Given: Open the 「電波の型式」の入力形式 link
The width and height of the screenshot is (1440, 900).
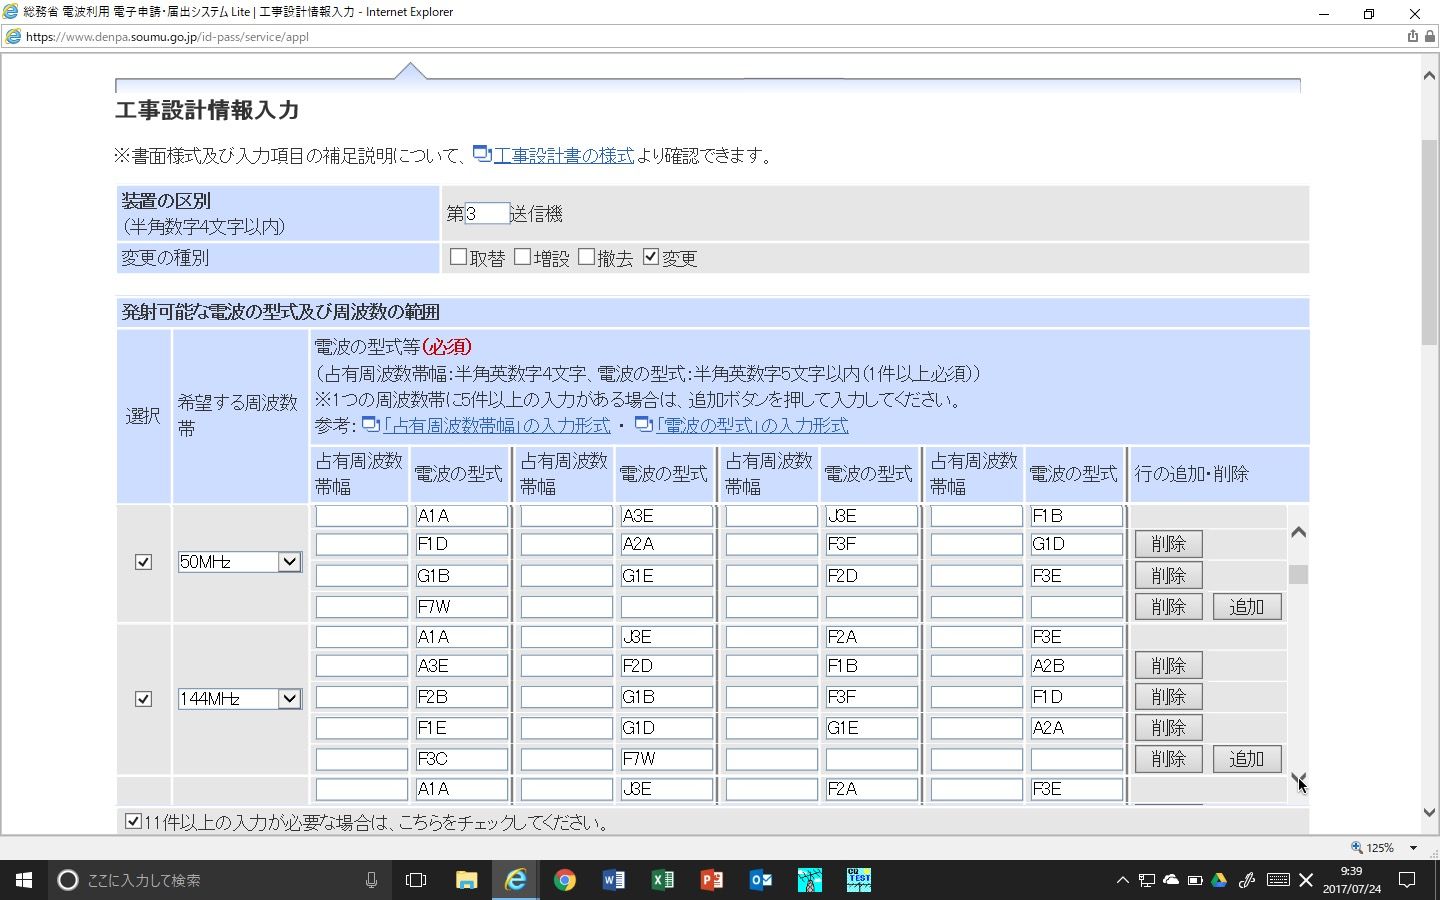Looking at the screenshot, I should pyautogui.click(x=751, y=426).
